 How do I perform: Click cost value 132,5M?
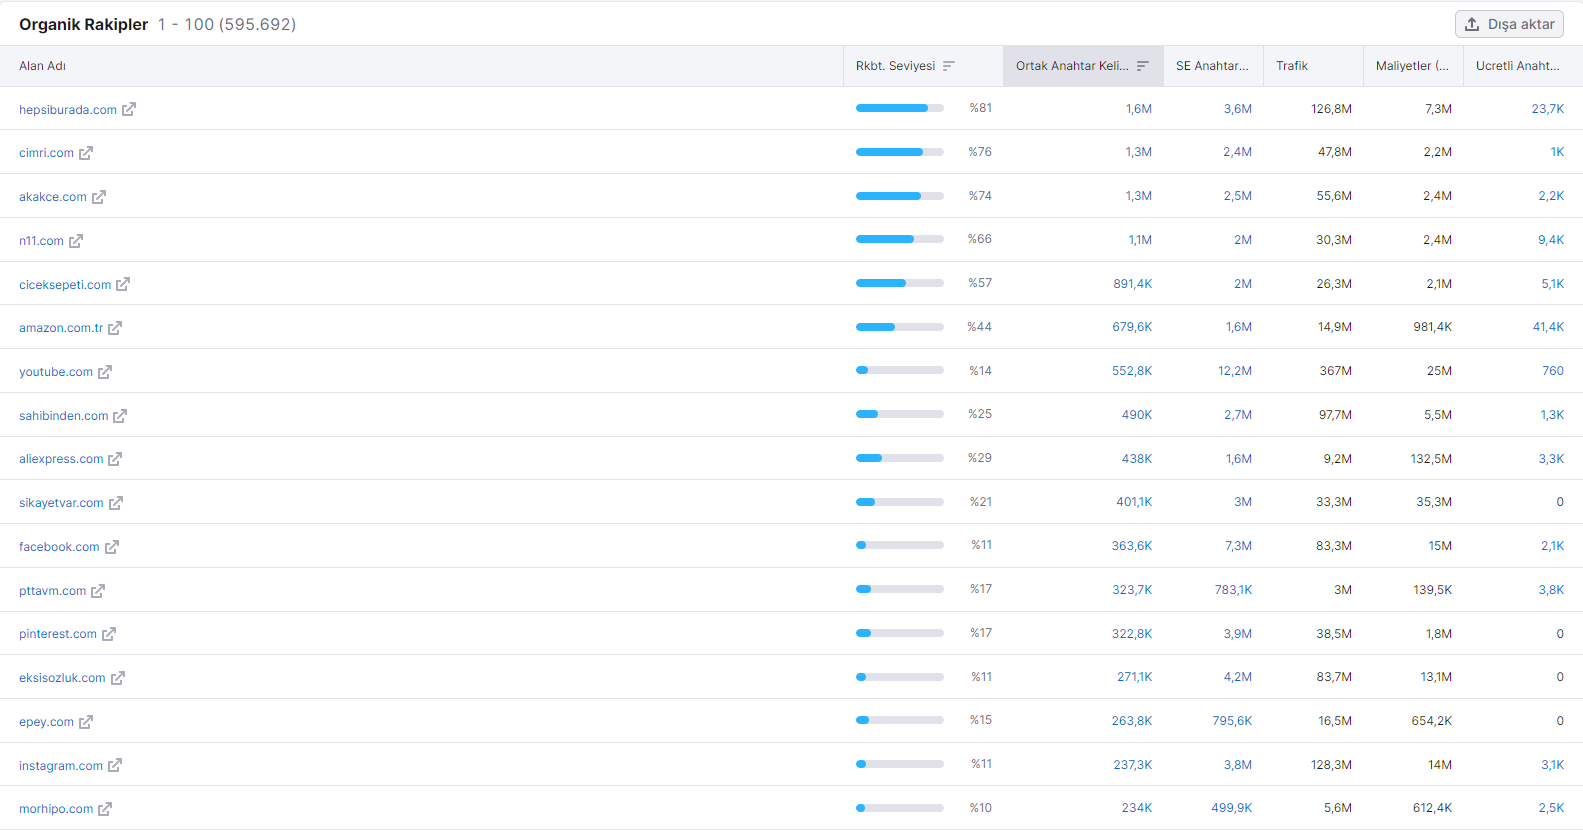pyautogui.click(x=1432, y=459)
